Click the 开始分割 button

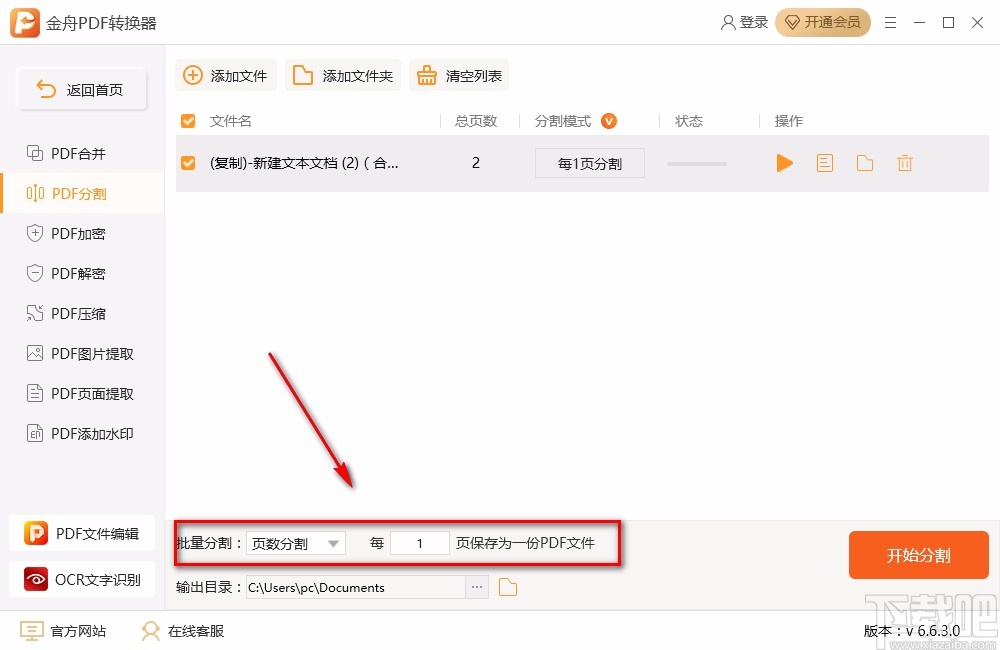[x=918, y=555]
